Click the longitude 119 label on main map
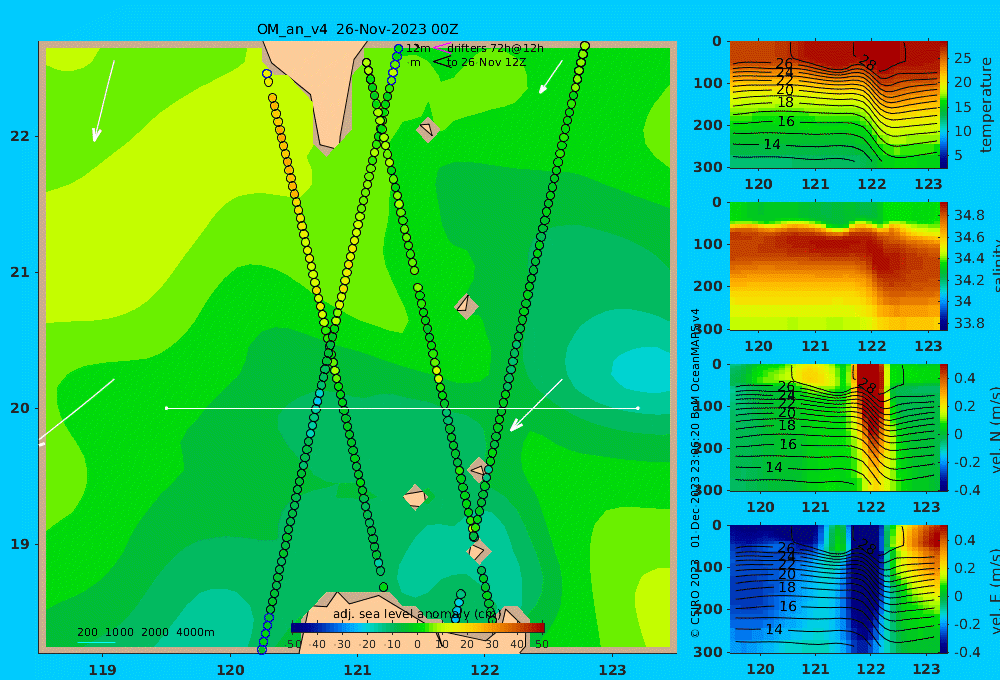 tap(103, 670)
